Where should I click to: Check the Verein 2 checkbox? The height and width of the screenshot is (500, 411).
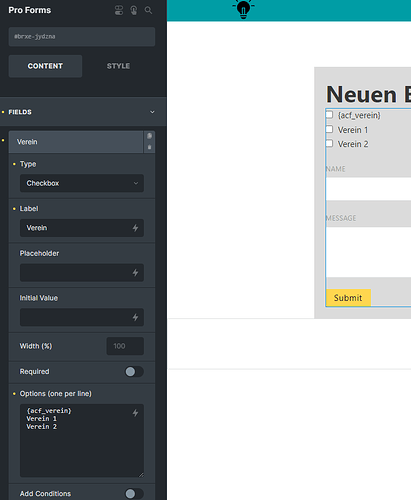(329, 144)
